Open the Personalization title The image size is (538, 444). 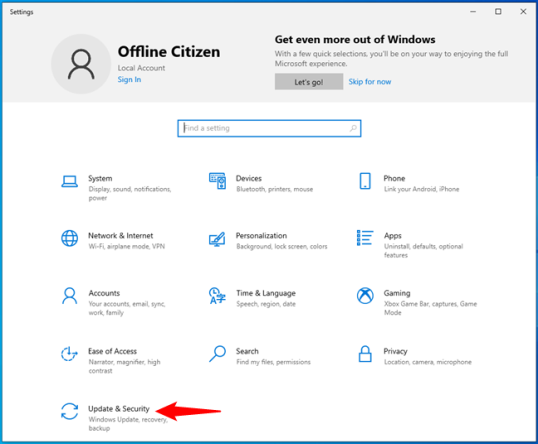(261, 235)
